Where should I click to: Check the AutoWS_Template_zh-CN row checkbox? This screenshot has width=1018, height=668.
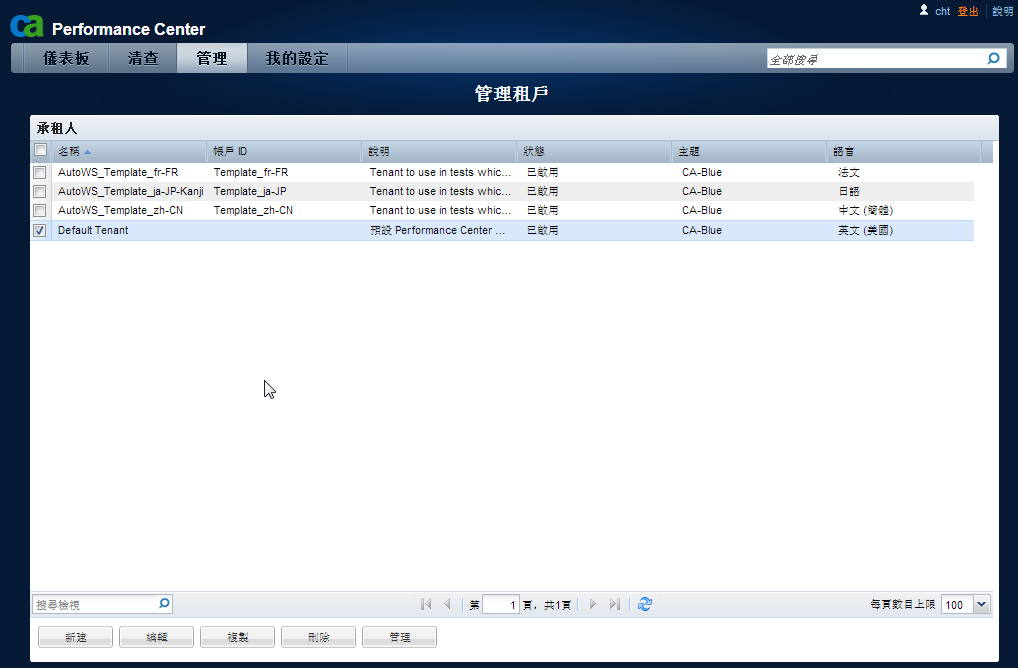coord(40,210)
